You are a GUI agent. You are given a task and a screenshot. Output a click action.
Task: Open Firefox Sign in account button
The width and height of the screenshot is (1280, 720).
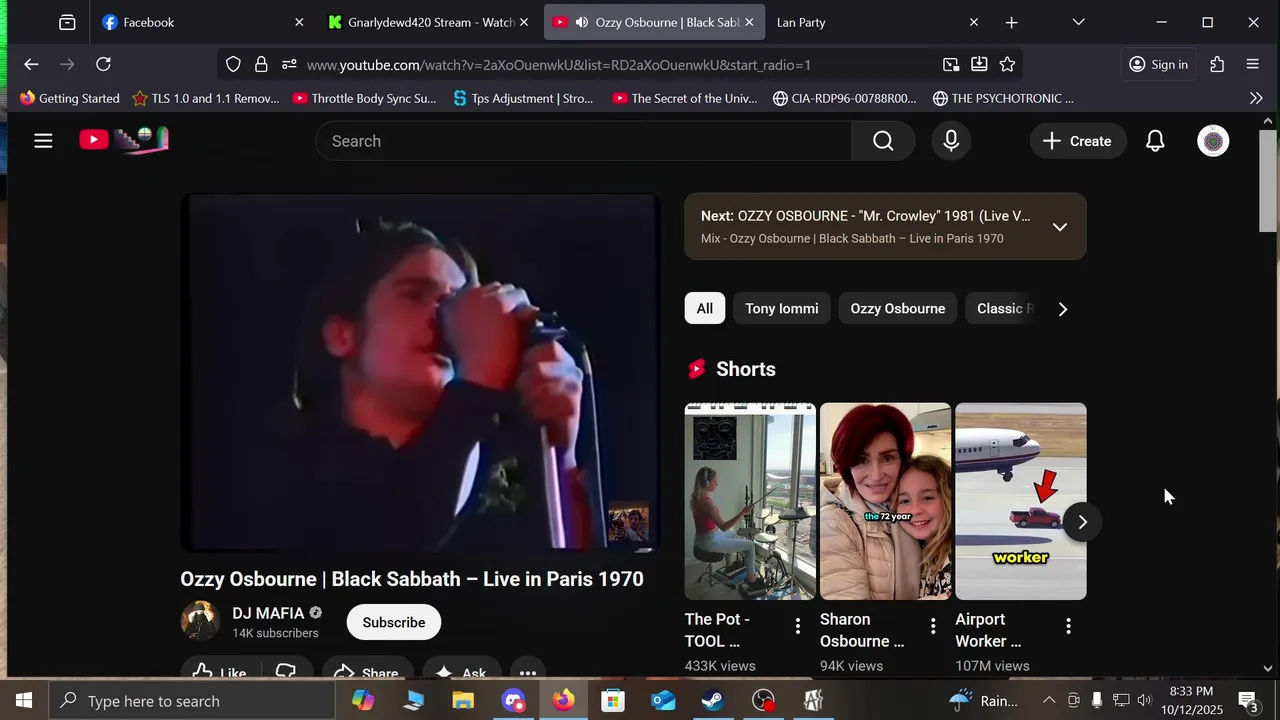point(1158,64)
